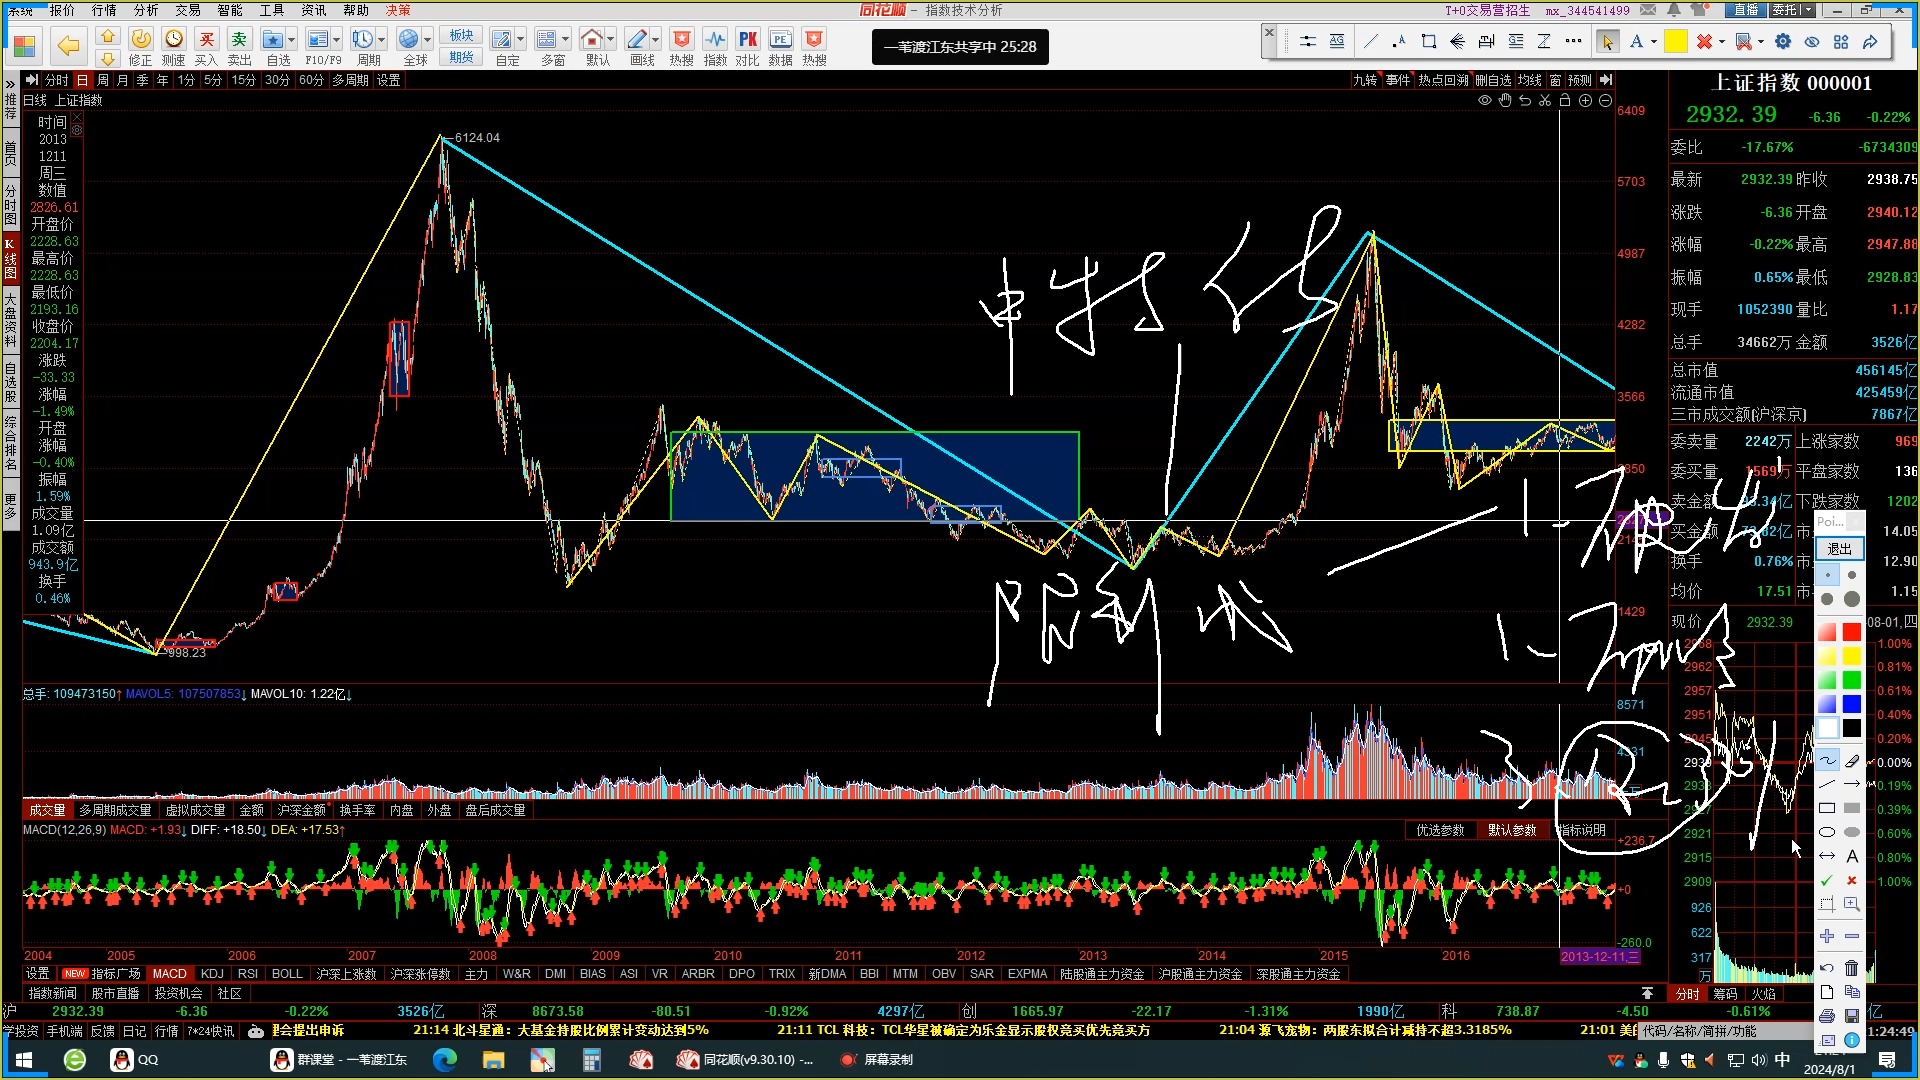This screenshot has width=1920, height=1080.
Task: Open dropdown arrow next to 自定
Action: [x=520, y=40]
